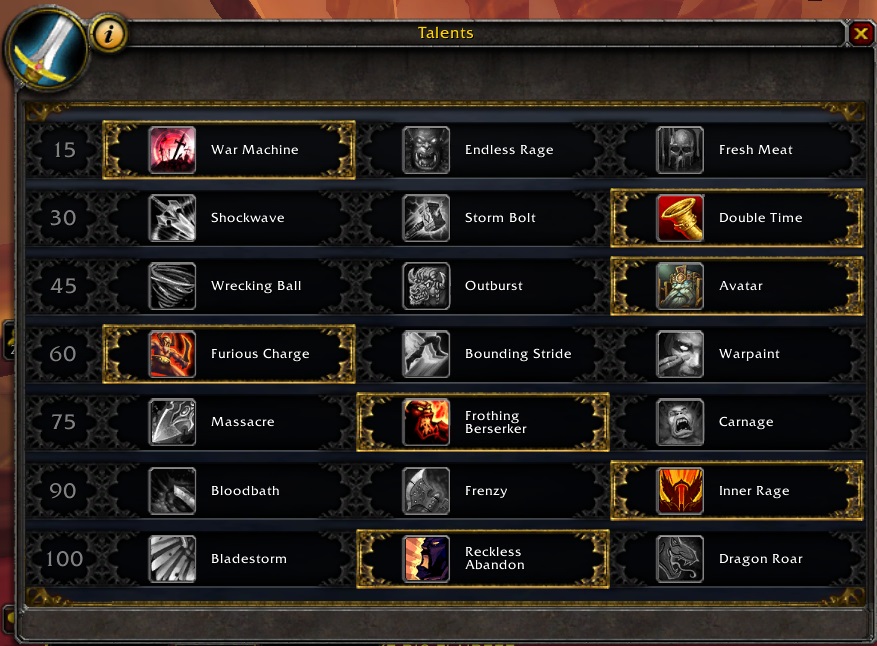Switch level 75 talent to Massacre
Image resolution: width=877 pixels, height=646 pixels.
229,422
